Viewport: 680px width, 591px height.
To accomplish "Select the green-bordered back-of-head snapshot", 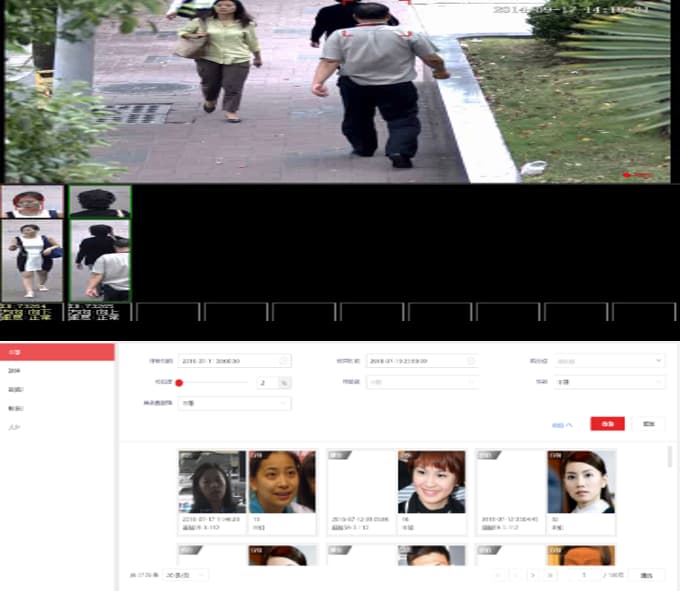I will [x=100, y=201].
